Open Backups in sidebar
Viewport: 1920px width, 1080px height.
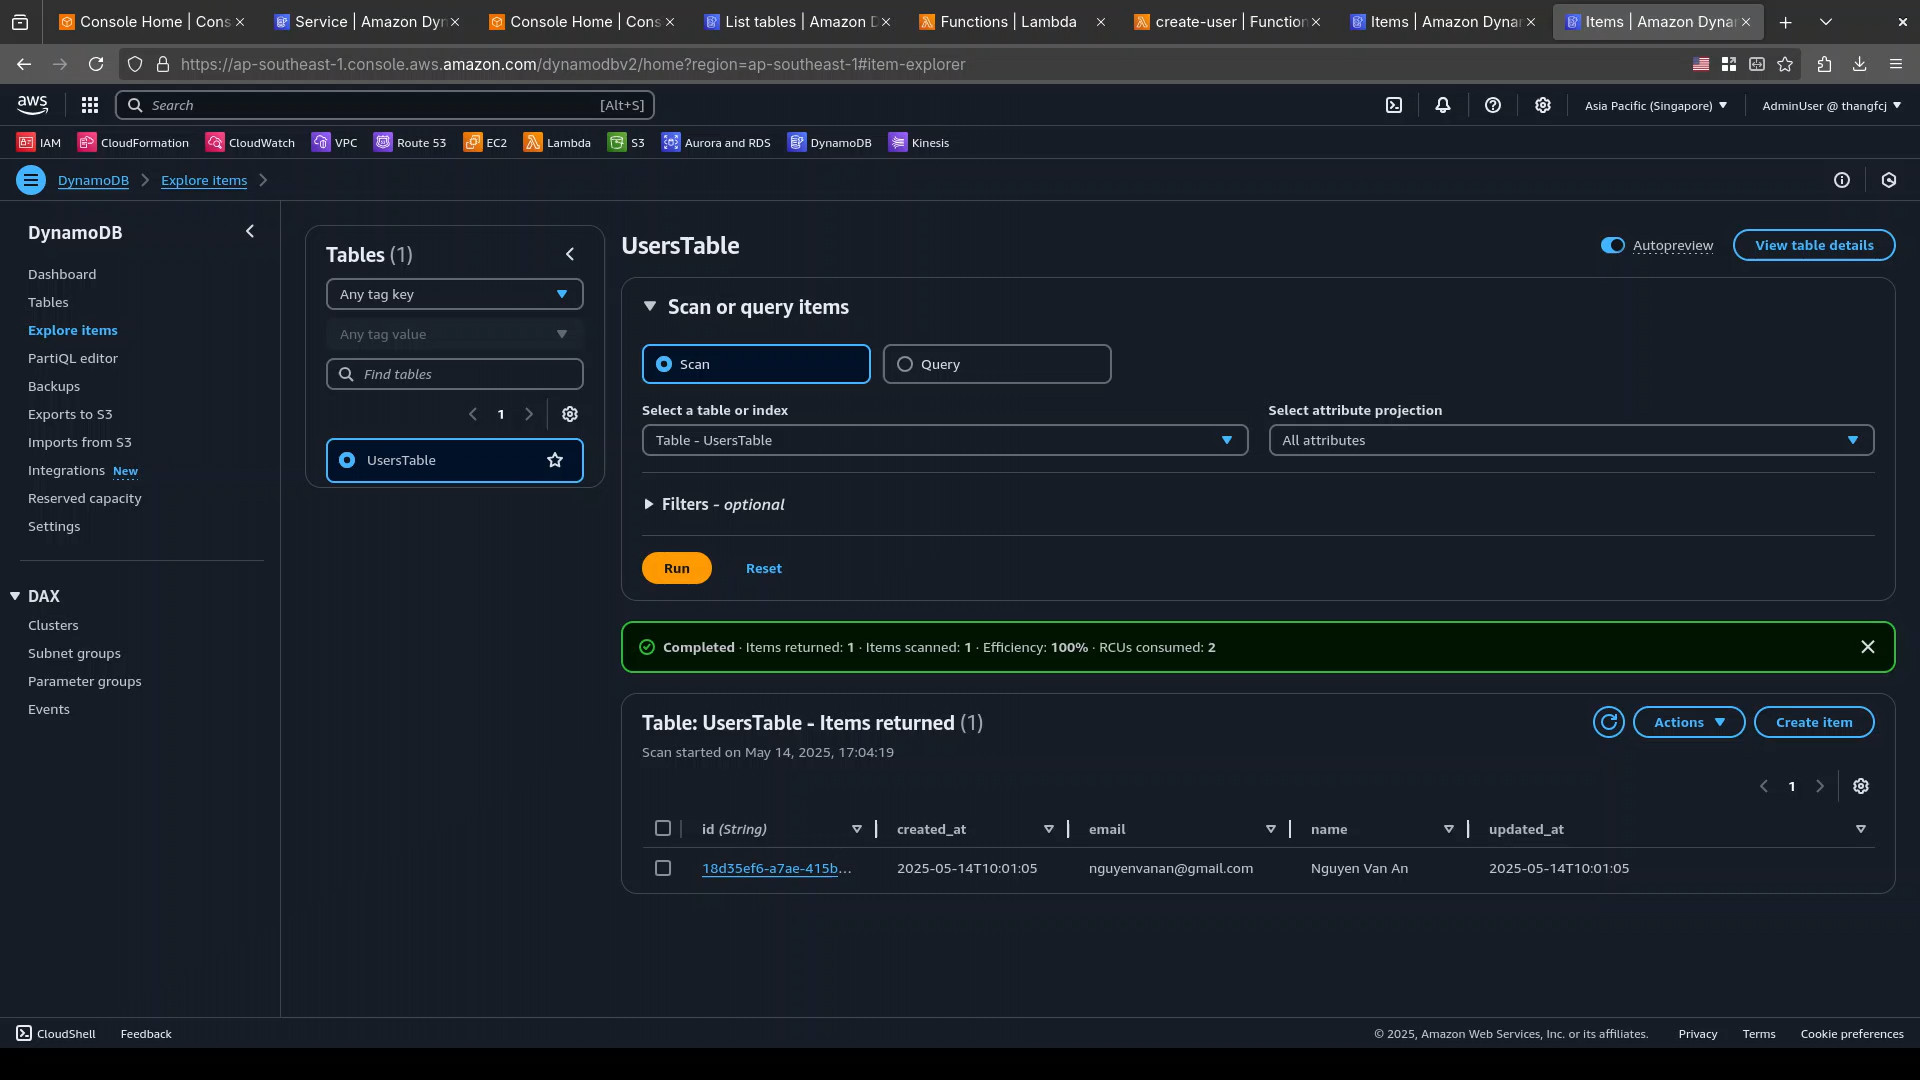pyautogui.click(x=54, y=386)
